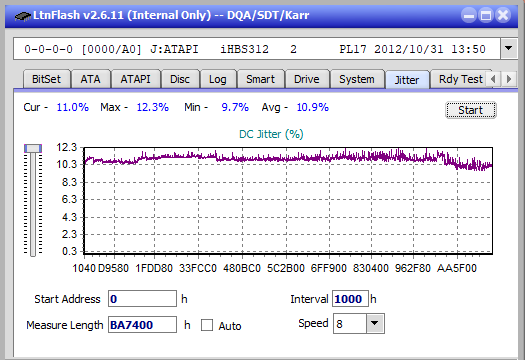The width and height of the screenshot is (525, 360).
Task: Start the jitter measurement
Action: click(470, 110)
